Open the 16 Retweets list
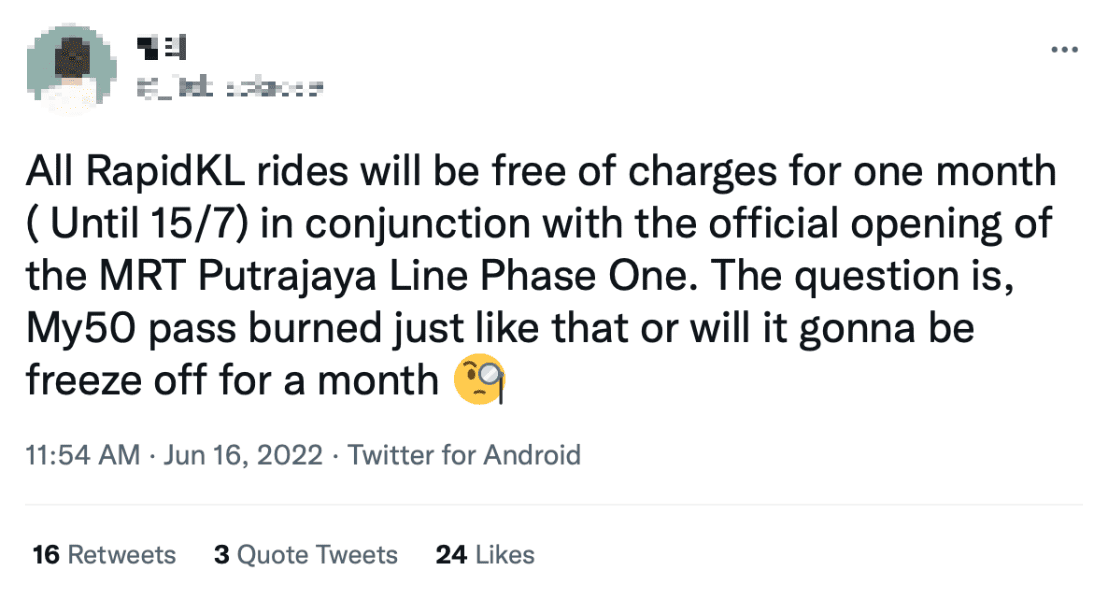1108x604 pixels. [104, 555]
